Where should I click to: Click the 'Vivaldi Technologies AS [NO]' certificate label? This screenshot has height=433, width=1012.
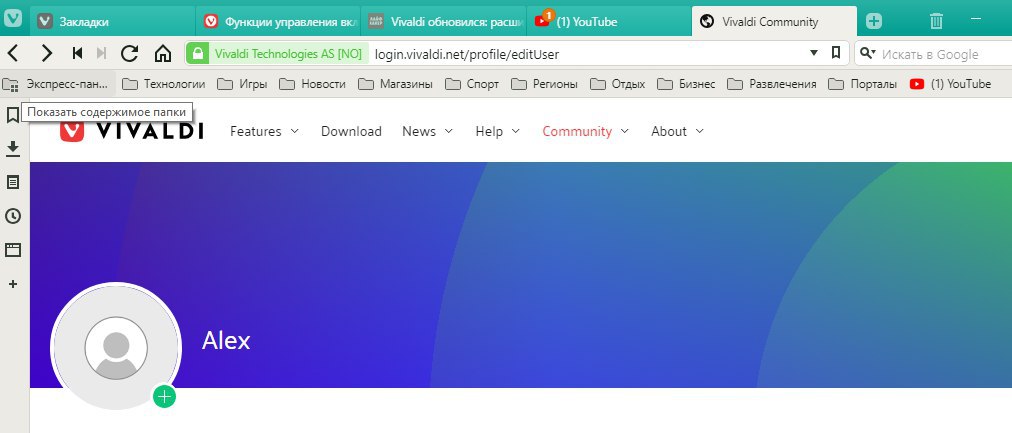[x=288, y=54]
